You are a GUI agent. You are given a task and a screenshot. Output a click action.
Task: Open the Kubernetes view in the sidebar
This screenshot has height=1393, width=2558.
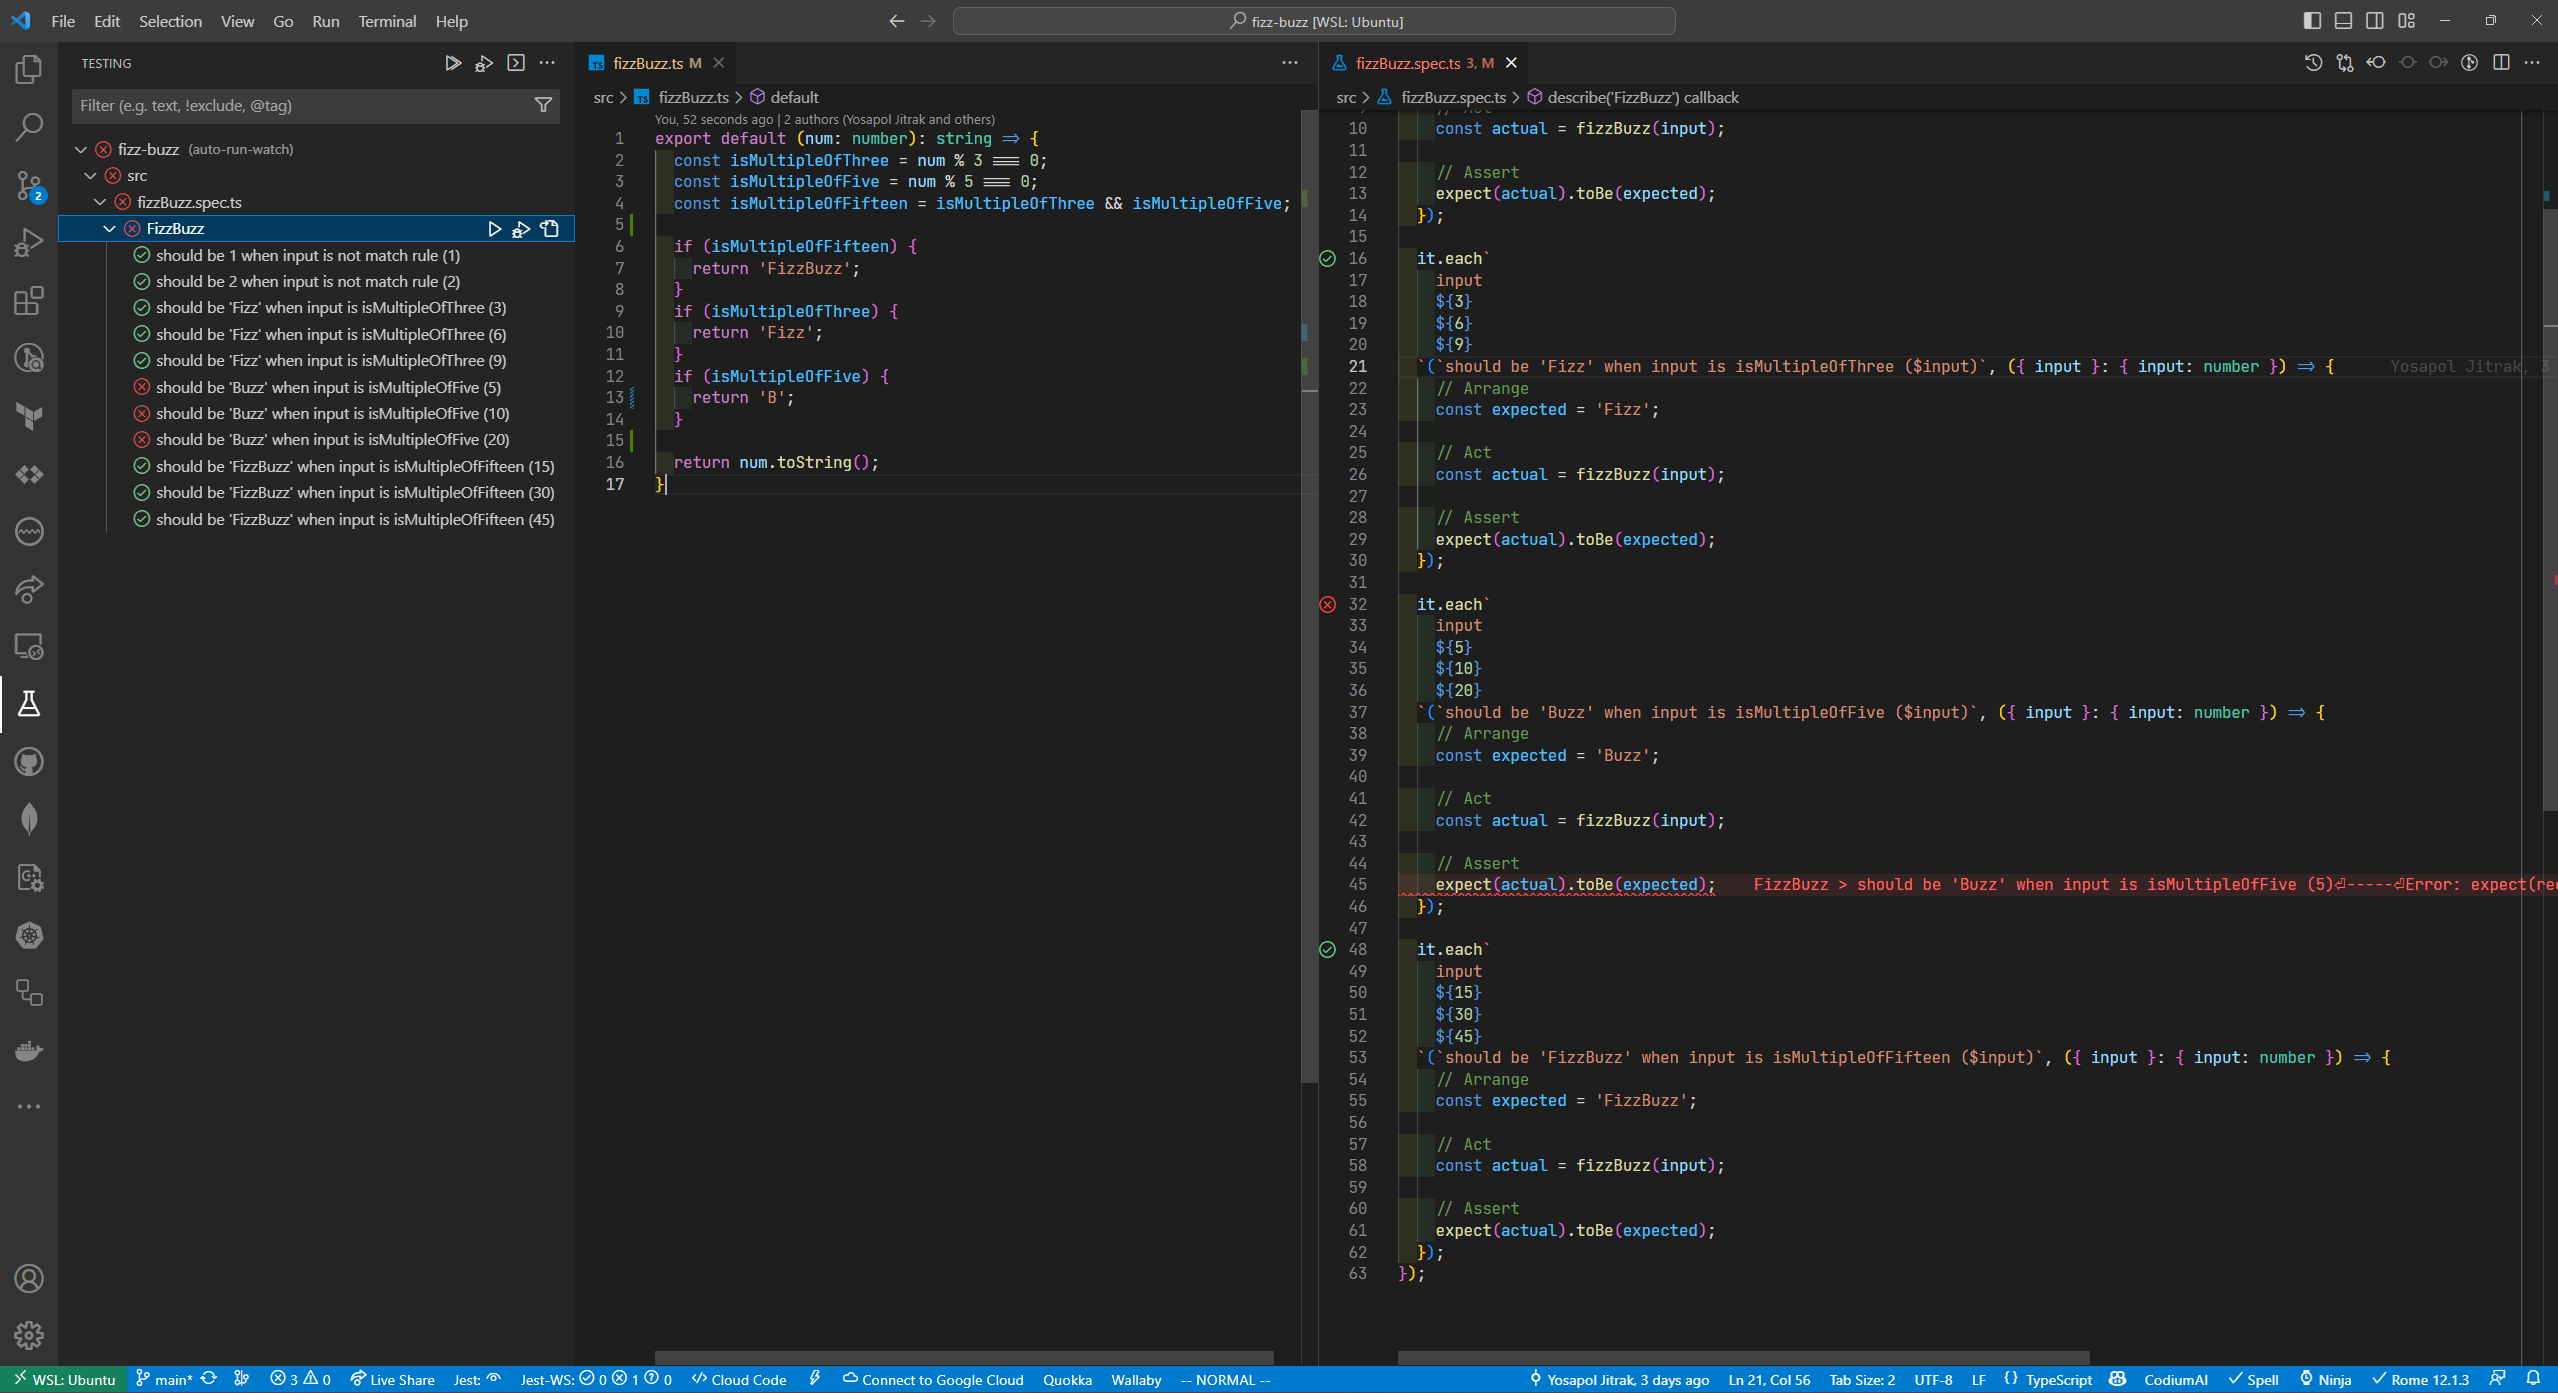tap(29, 936)
